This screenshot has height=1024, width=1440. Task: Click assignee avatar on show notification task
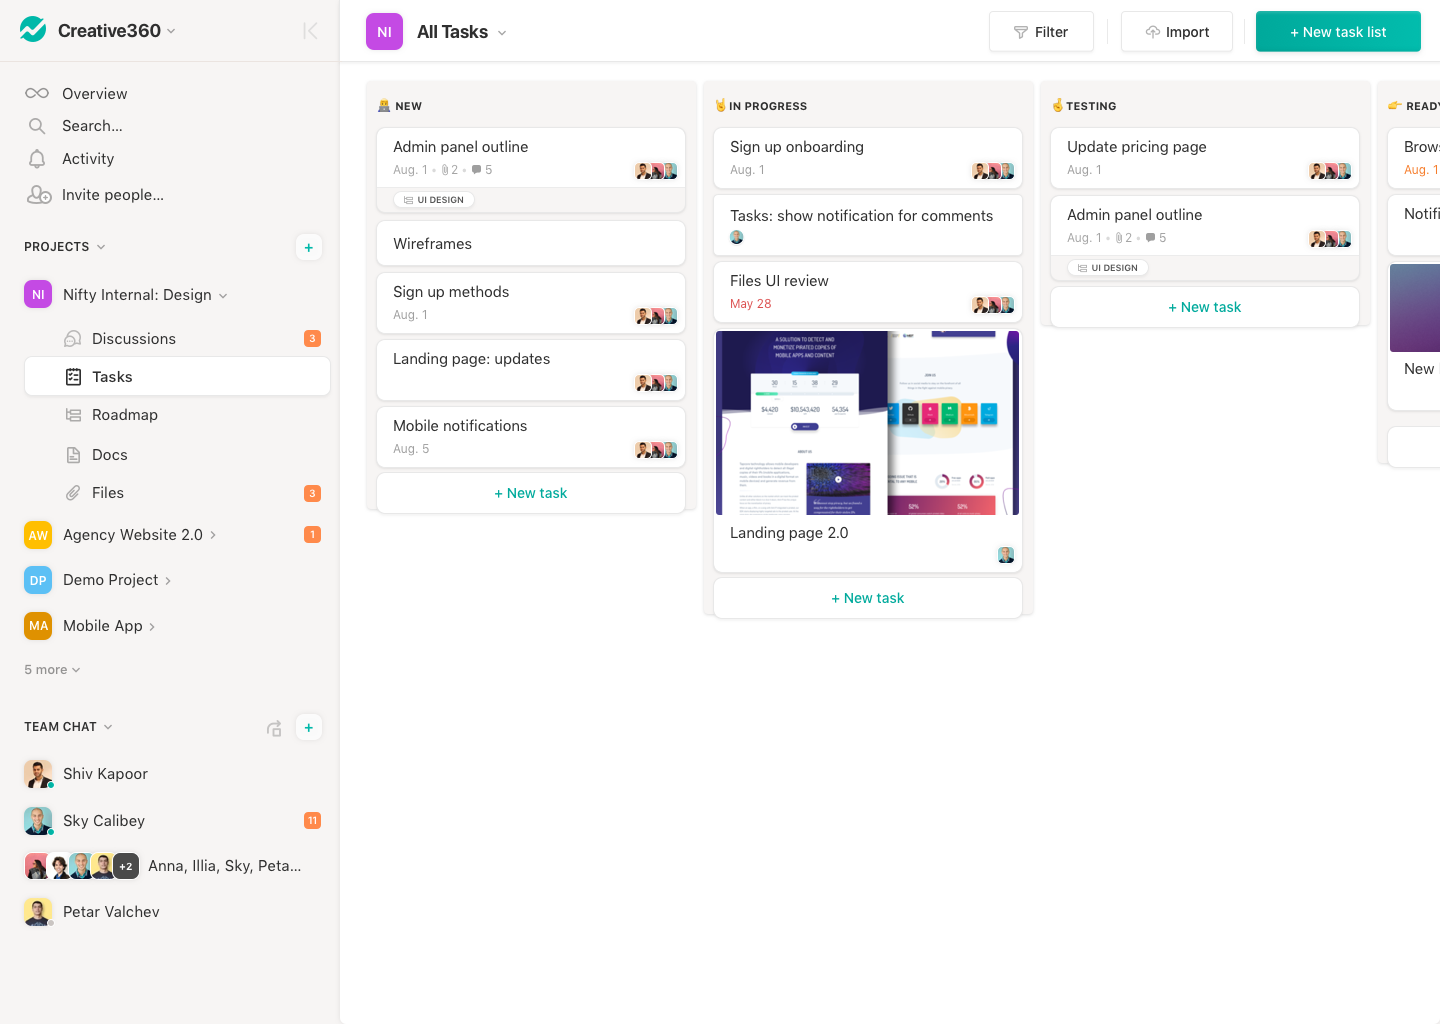737,237
